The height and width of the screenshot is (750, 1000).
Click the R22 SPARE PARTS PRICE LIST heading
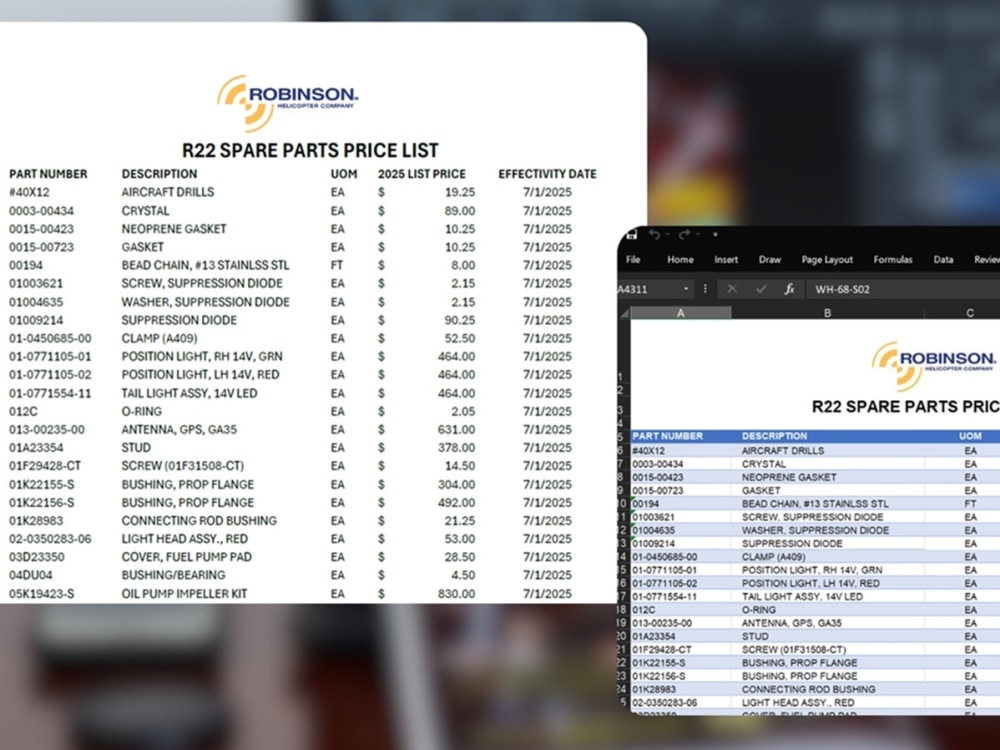311,151
